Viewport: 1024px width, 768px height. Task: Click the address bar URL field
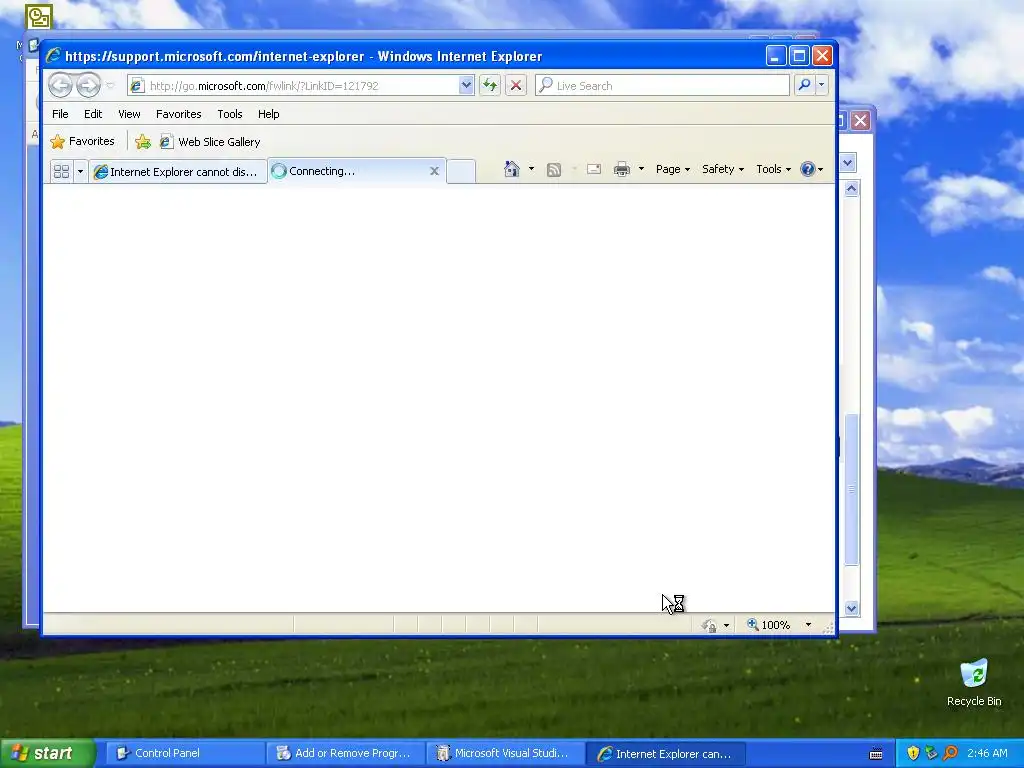[294, 86]
